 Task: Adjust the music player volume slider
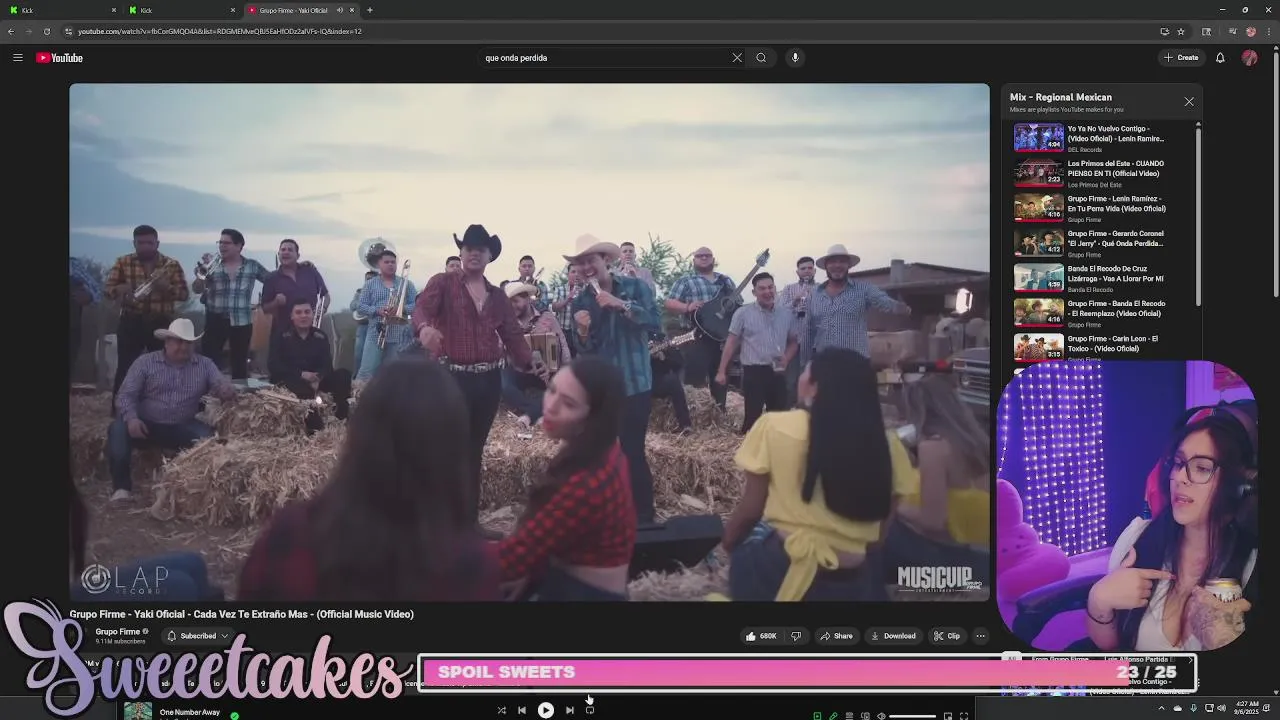coord(913,716)
